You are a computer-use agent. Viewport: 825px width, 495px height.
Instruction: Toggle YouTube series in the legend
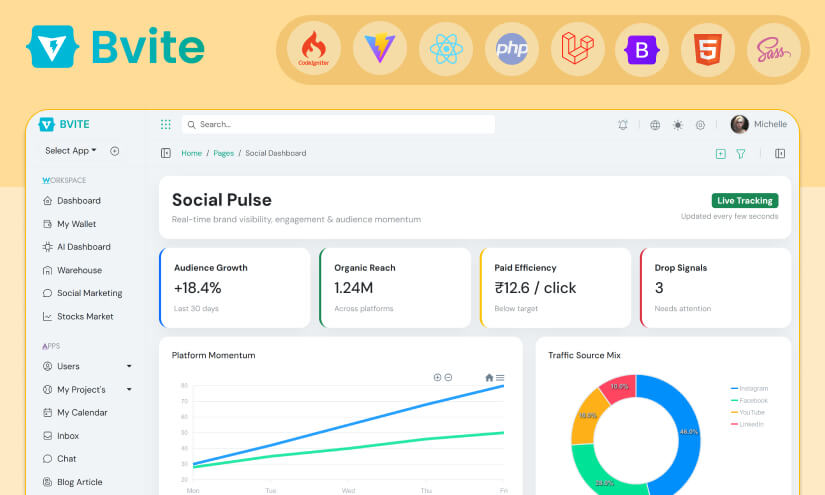748,412
